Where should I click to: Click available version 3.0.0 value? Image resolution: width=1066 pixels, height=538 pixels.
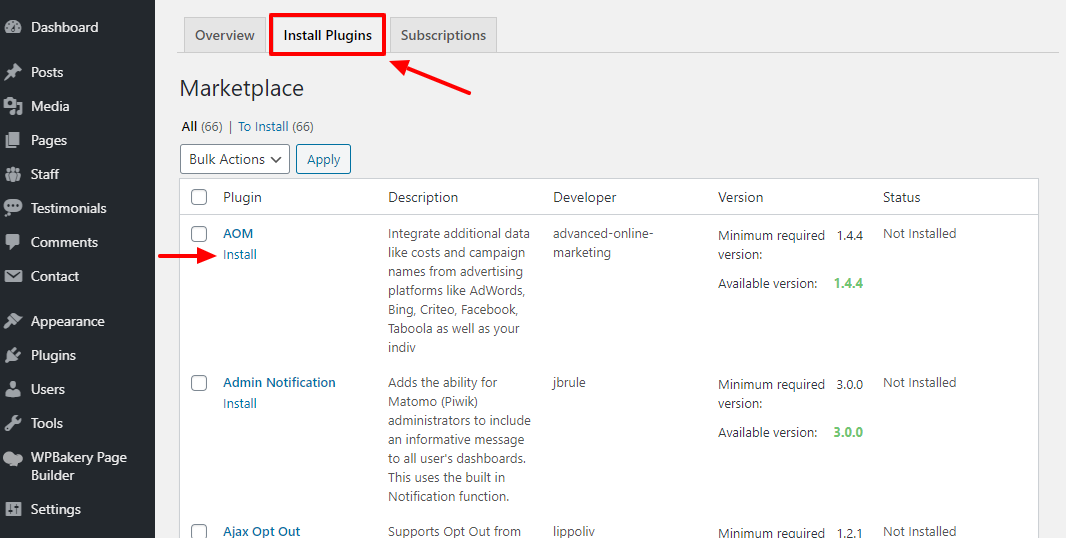848,432
